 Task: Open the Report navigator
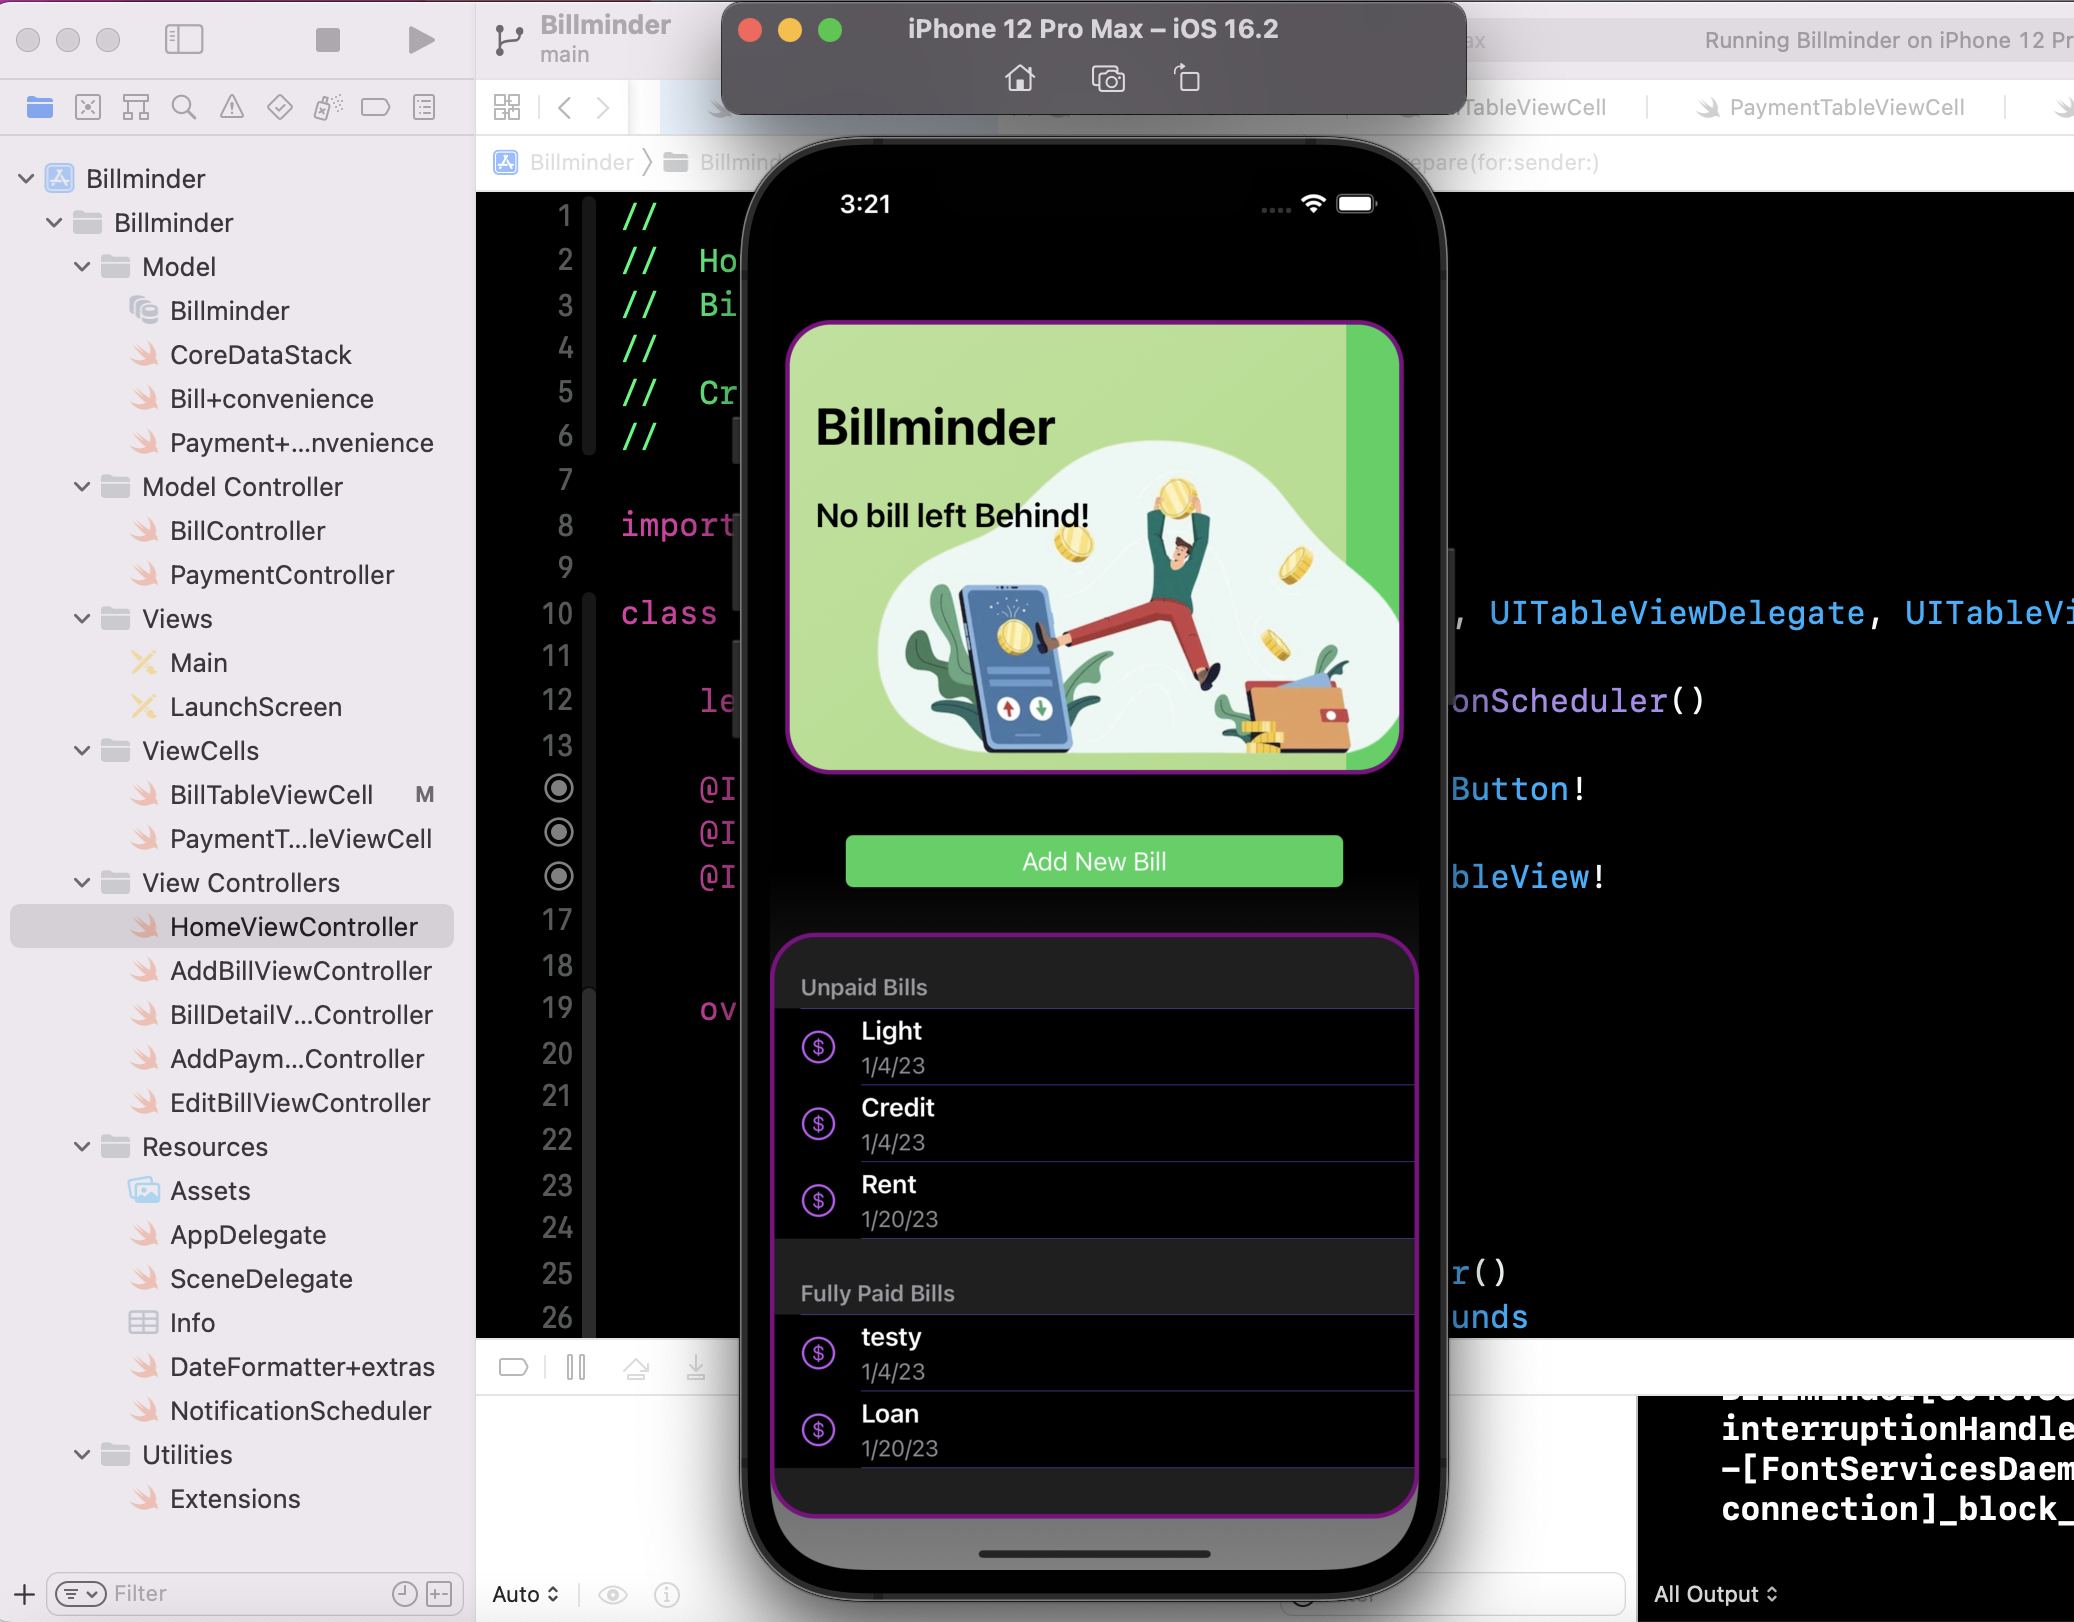coord(424,107)
